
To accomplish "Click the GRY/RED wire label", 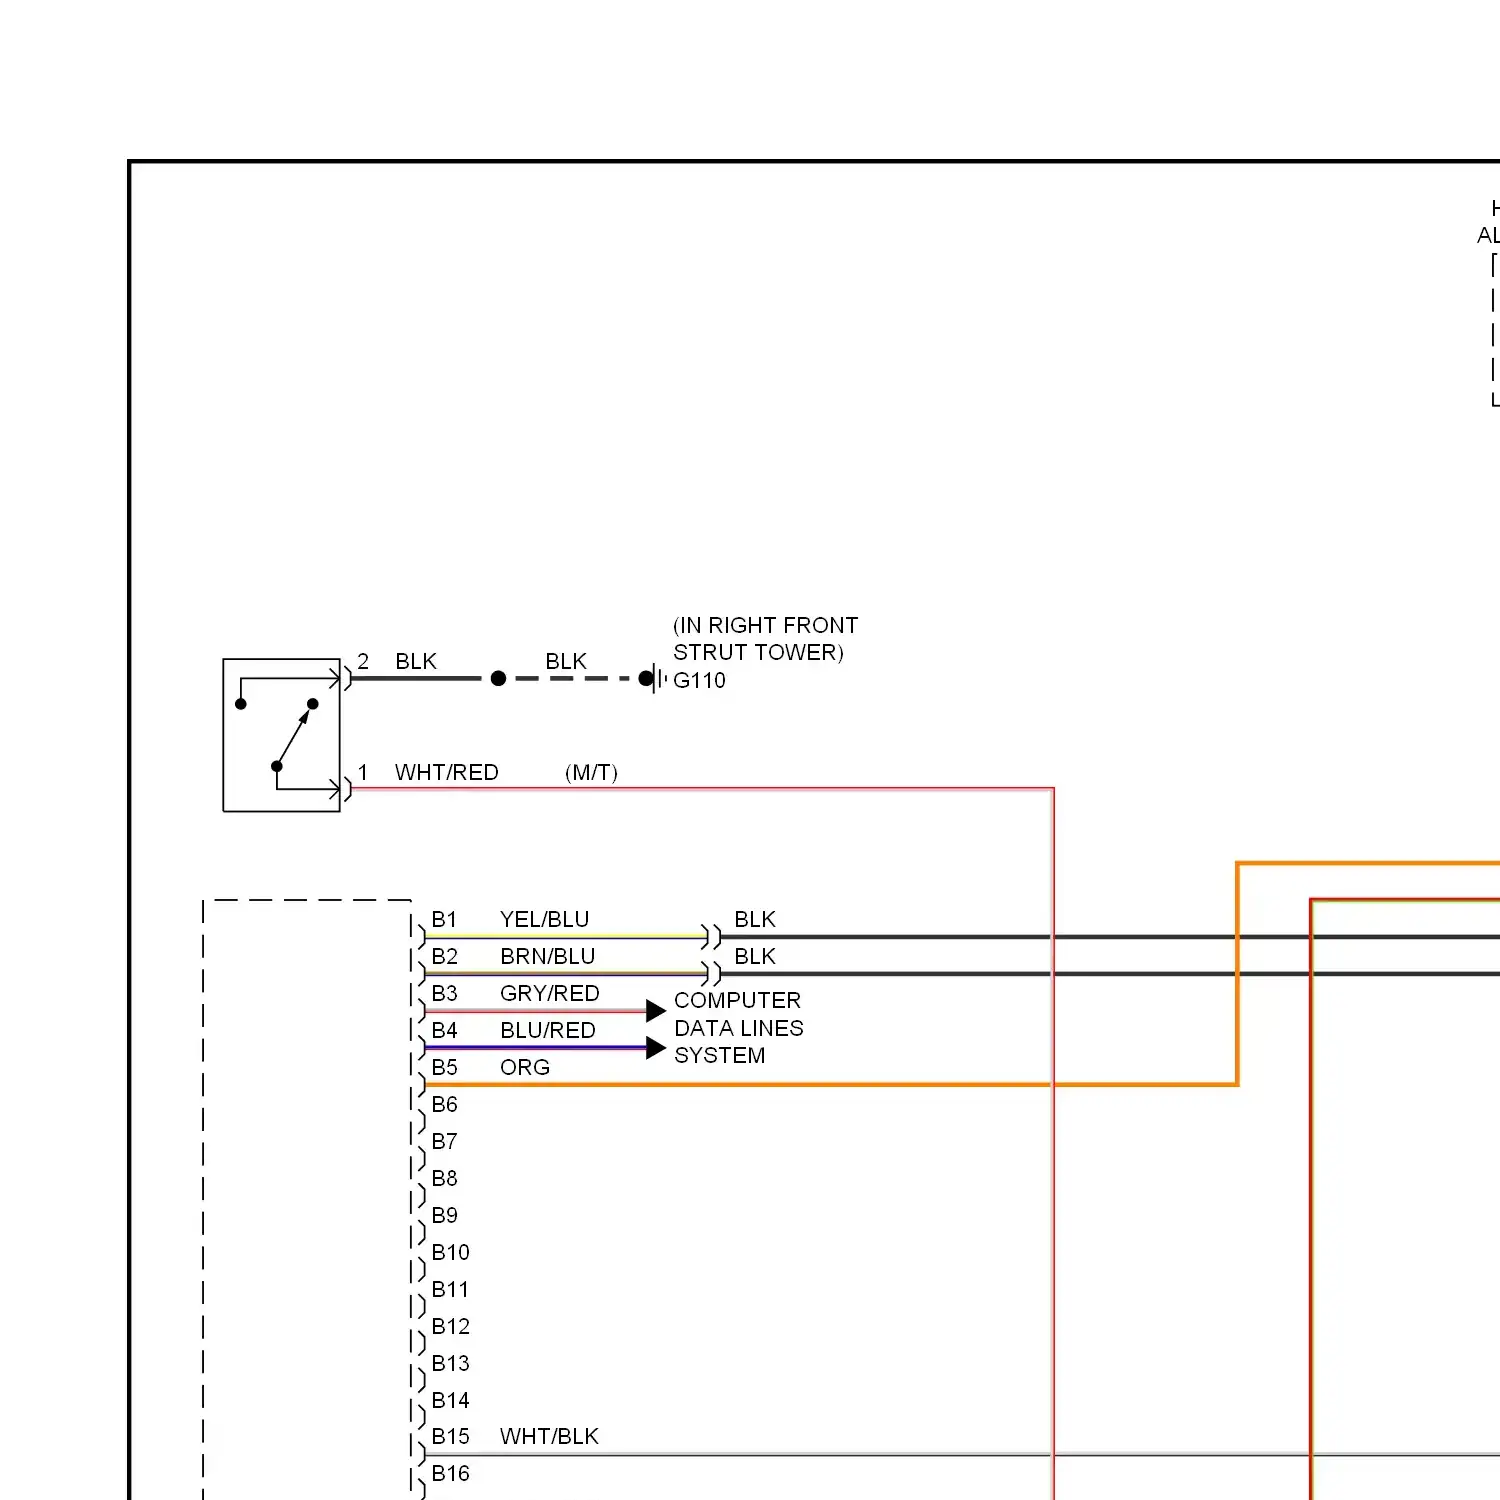I will 550,993.
